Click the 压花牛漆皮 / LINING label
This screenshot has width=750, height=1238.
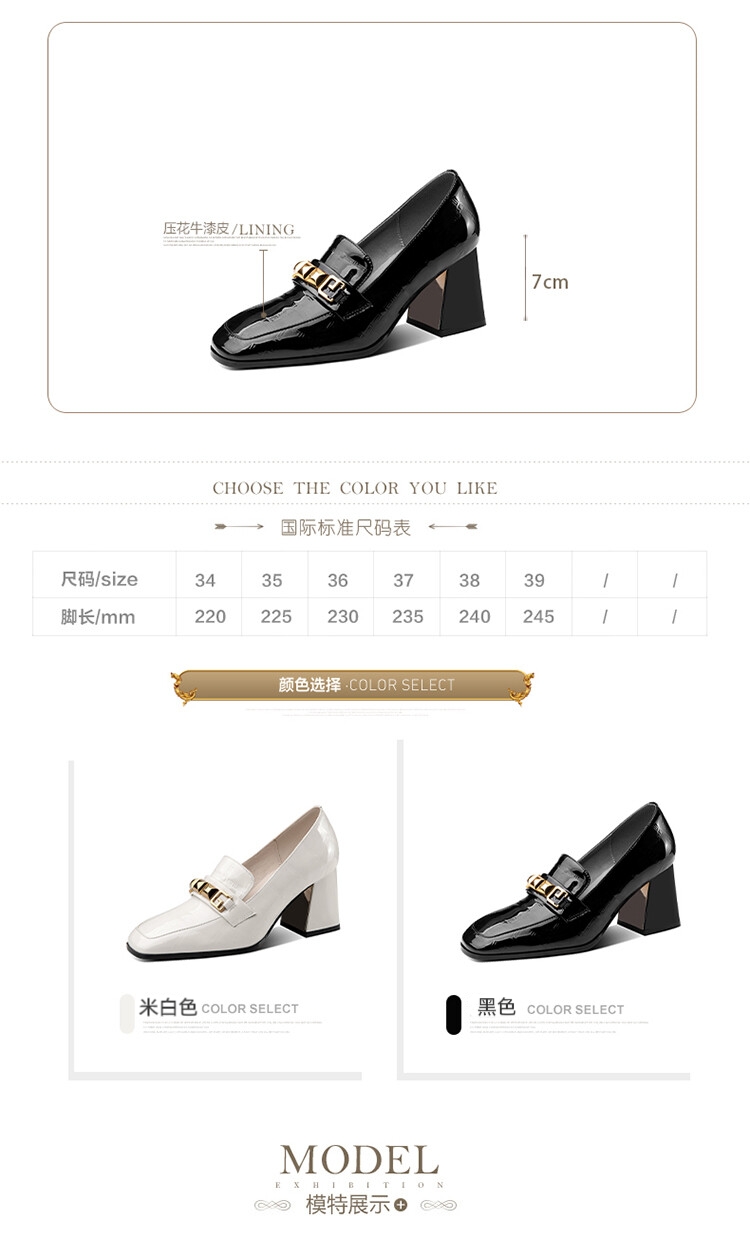[229, 229]
